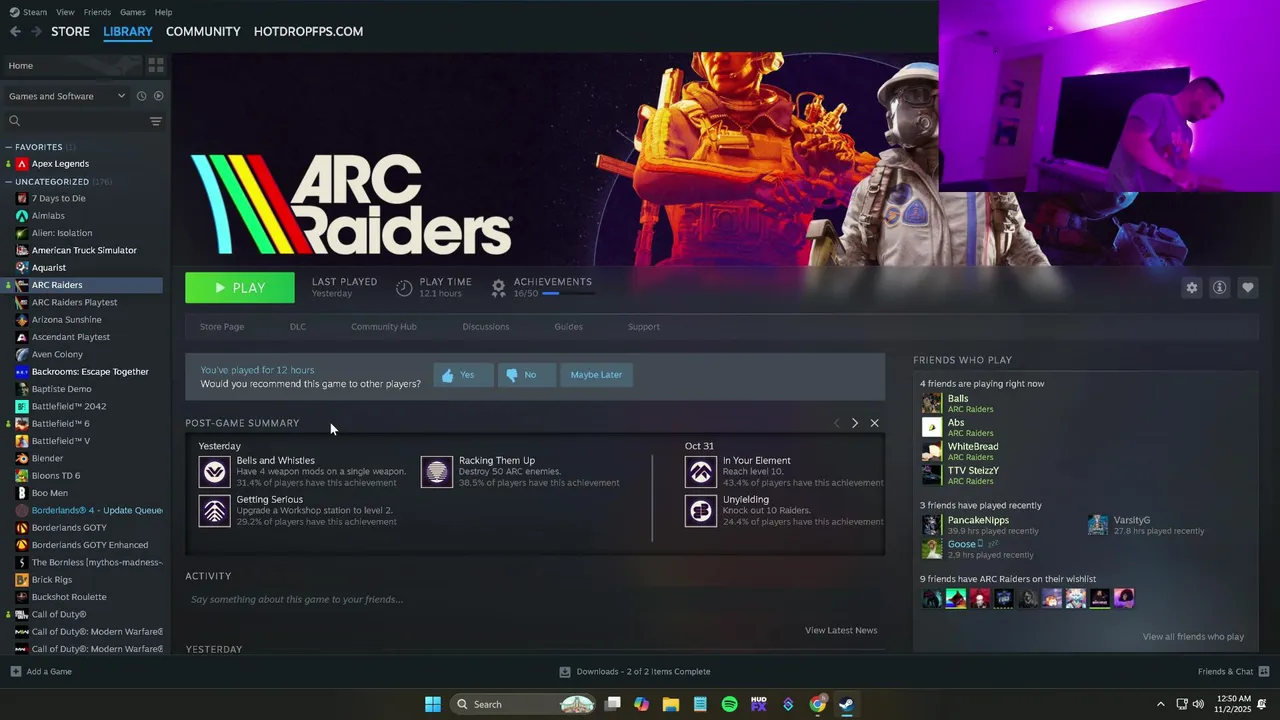Open the Help menu
Viewport: 1280px width, 720px height.
[163, 12]
